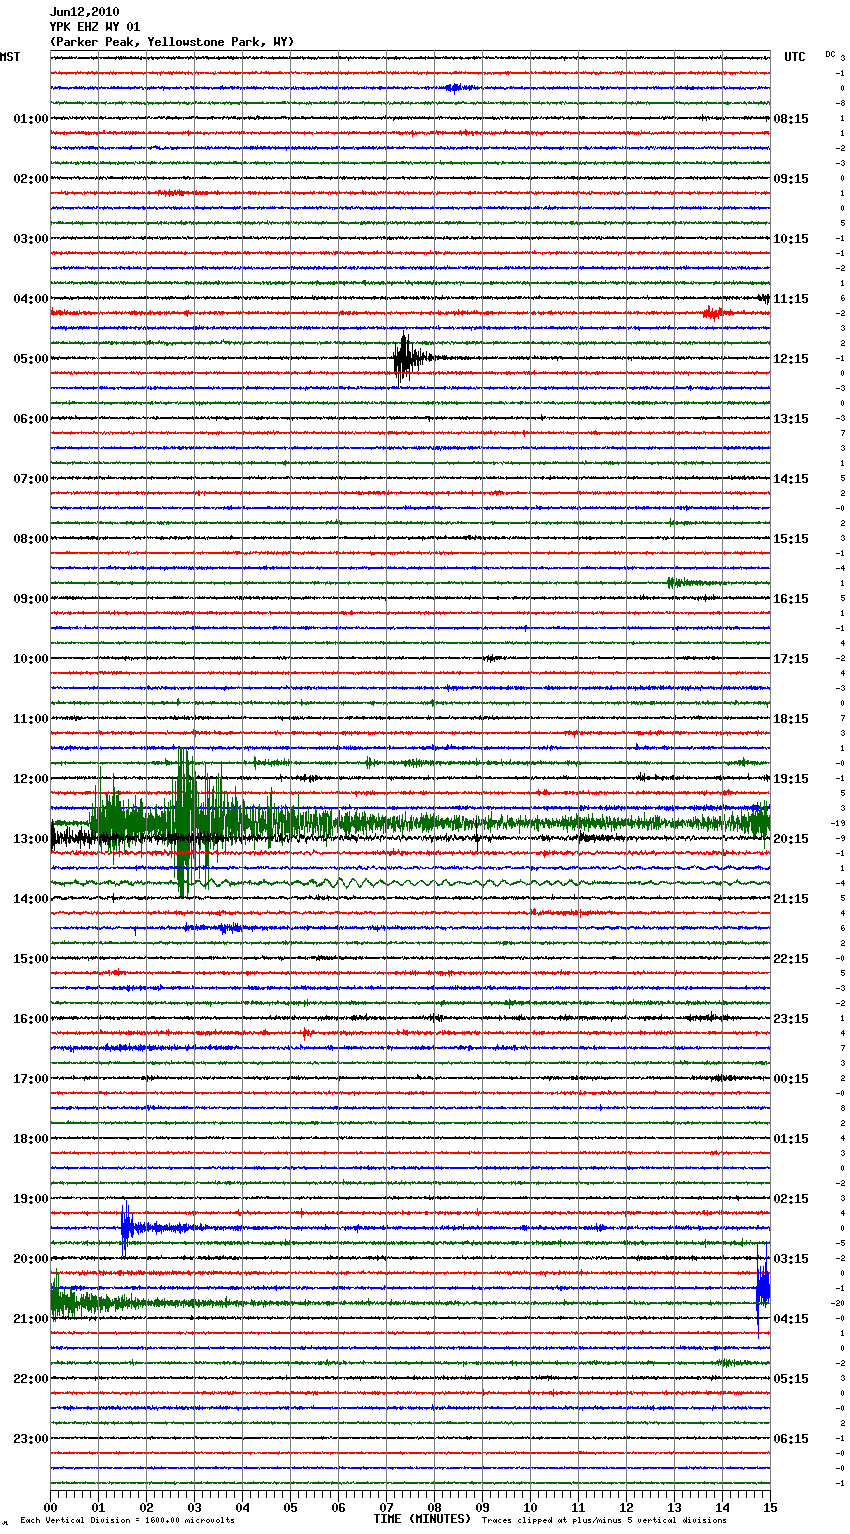Screen dimensions: 850x1534
Task: Click minute tick label 13 on bottom axis
Action: [x=674, y=1507]
